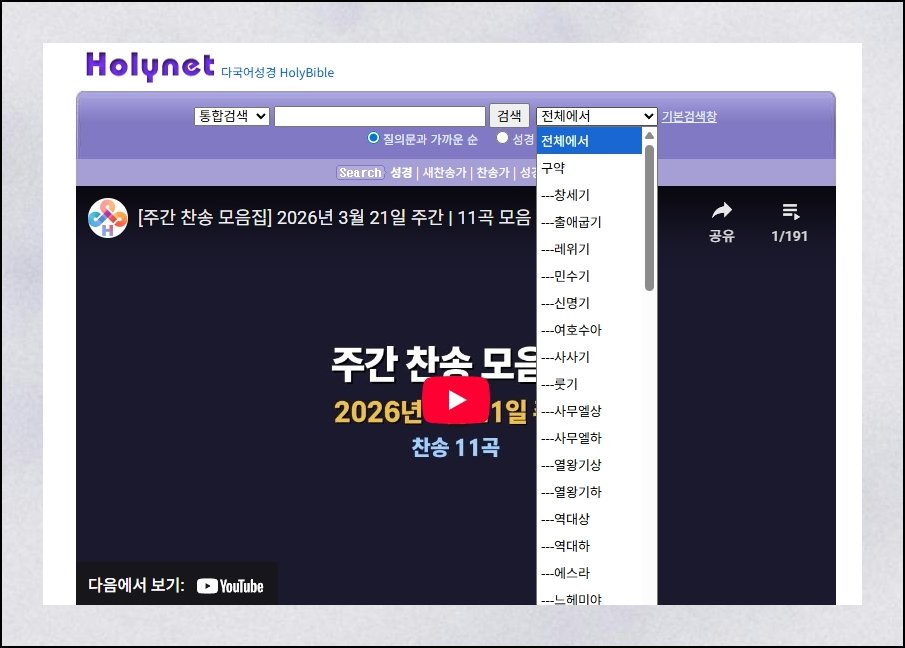Open the 통합검색 dropdown
The width and height of the screenshot is (905, 648).
[232, 116]
